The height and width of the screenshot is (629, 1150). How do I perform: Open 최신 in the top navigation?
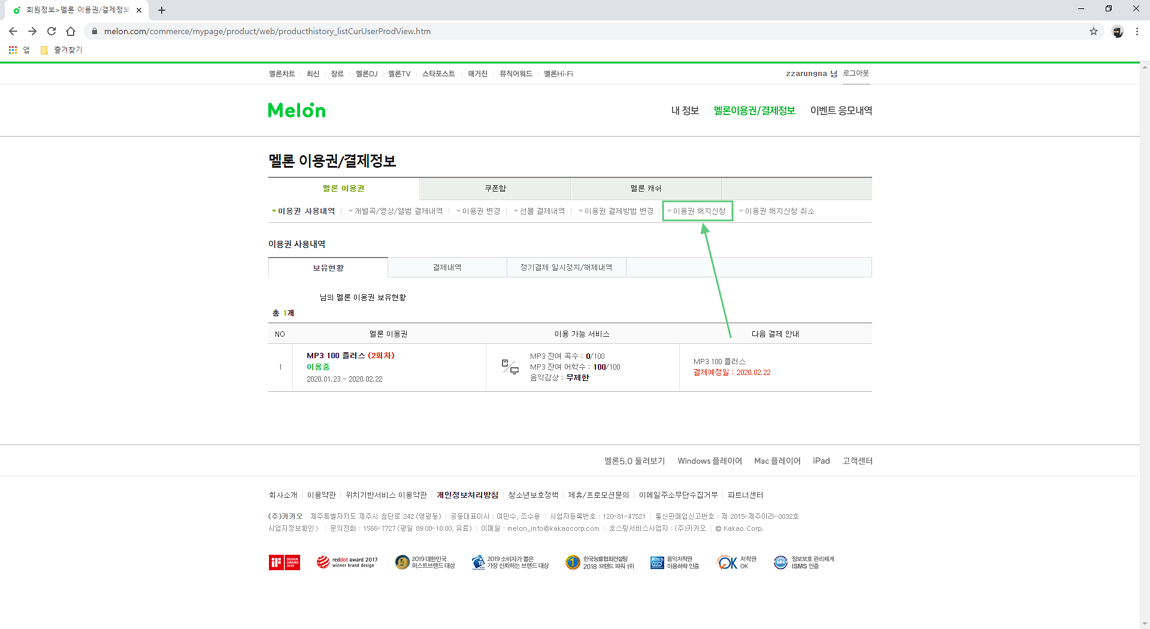click(313, 74)
